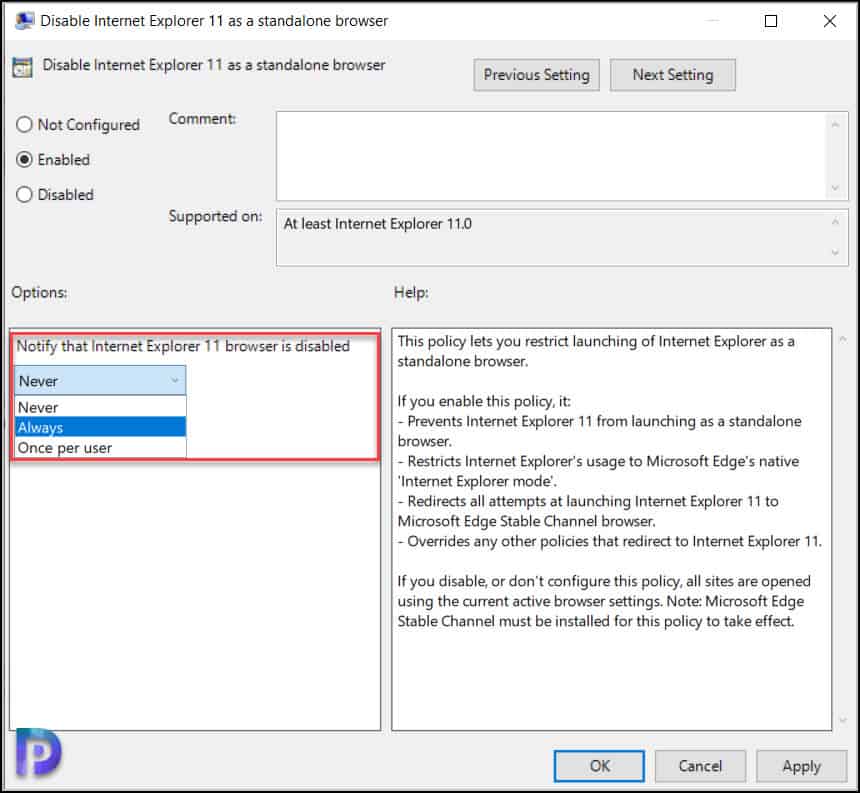Confirm with the OK button

(x=599, y=766)
